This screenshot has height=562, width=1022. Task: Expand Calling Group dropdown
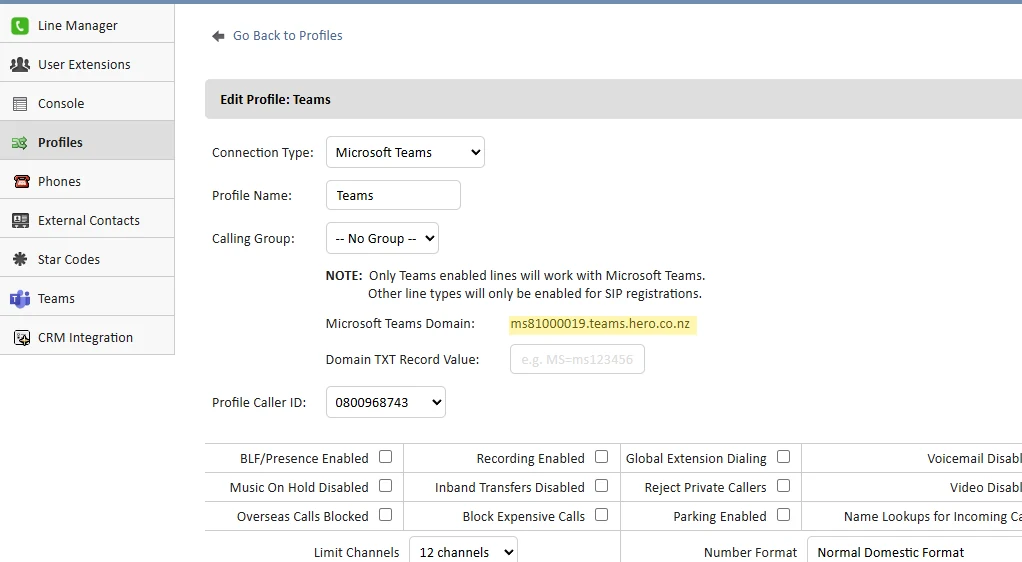[x=382, y=239]
